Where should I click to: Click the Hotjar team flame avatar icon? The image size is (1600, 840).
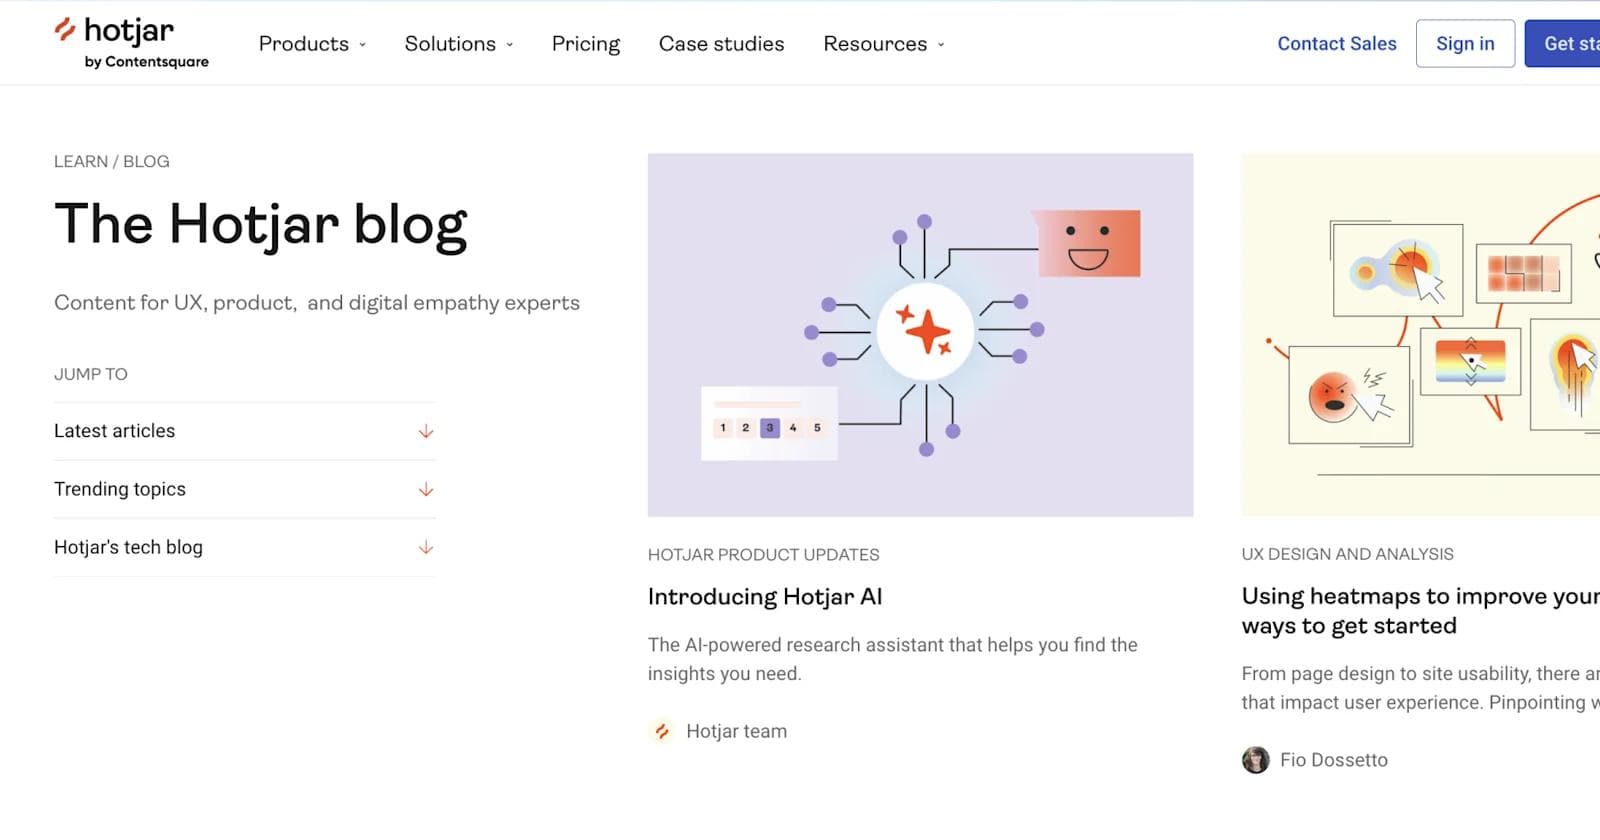coord(660,731)
